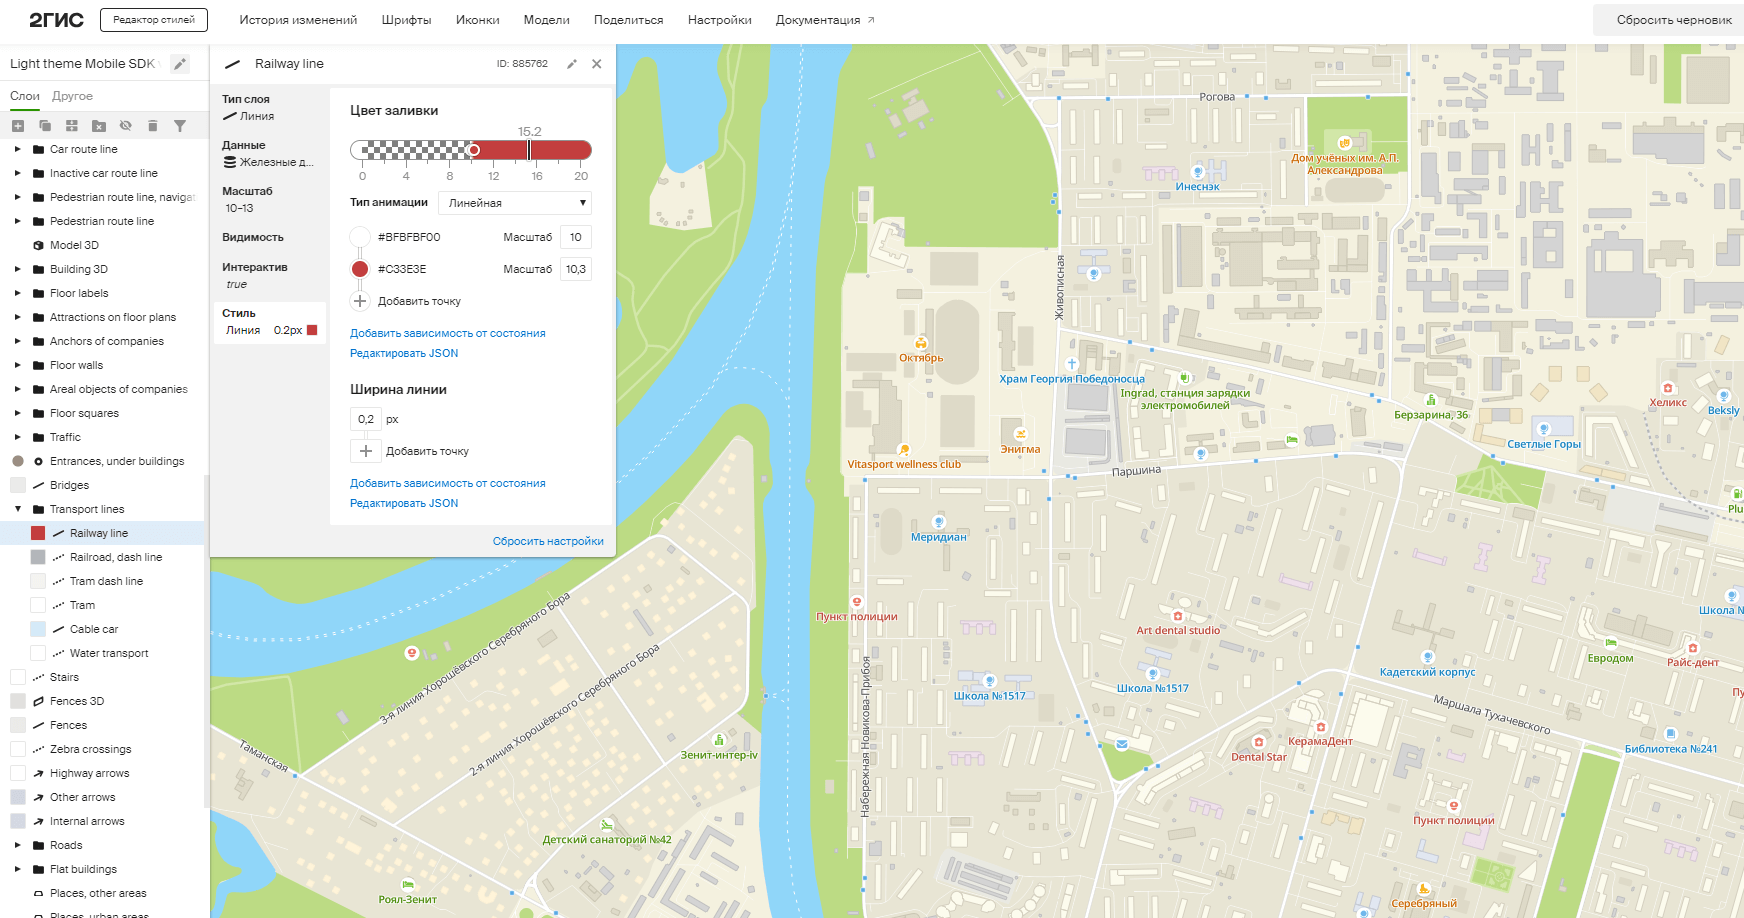Close the Railway line panel
This screenshot has width=1744, height=918.
[597, 64]
